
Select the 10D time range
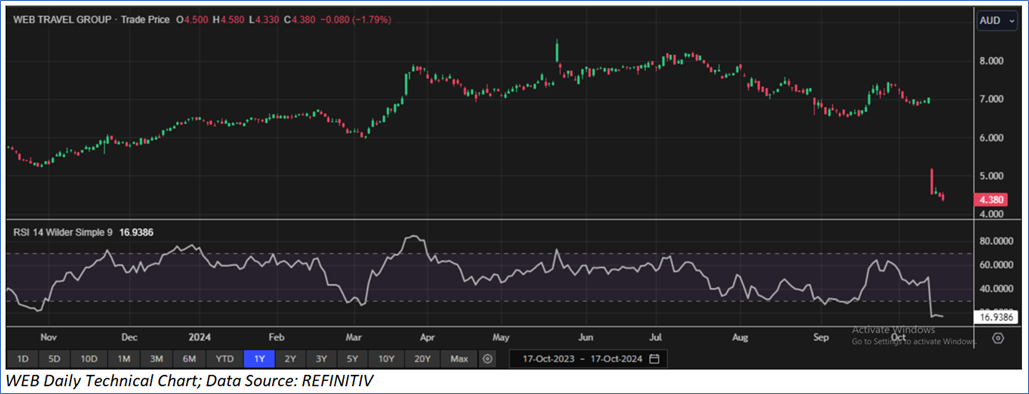pyautogui.click(x=89, y=359)
